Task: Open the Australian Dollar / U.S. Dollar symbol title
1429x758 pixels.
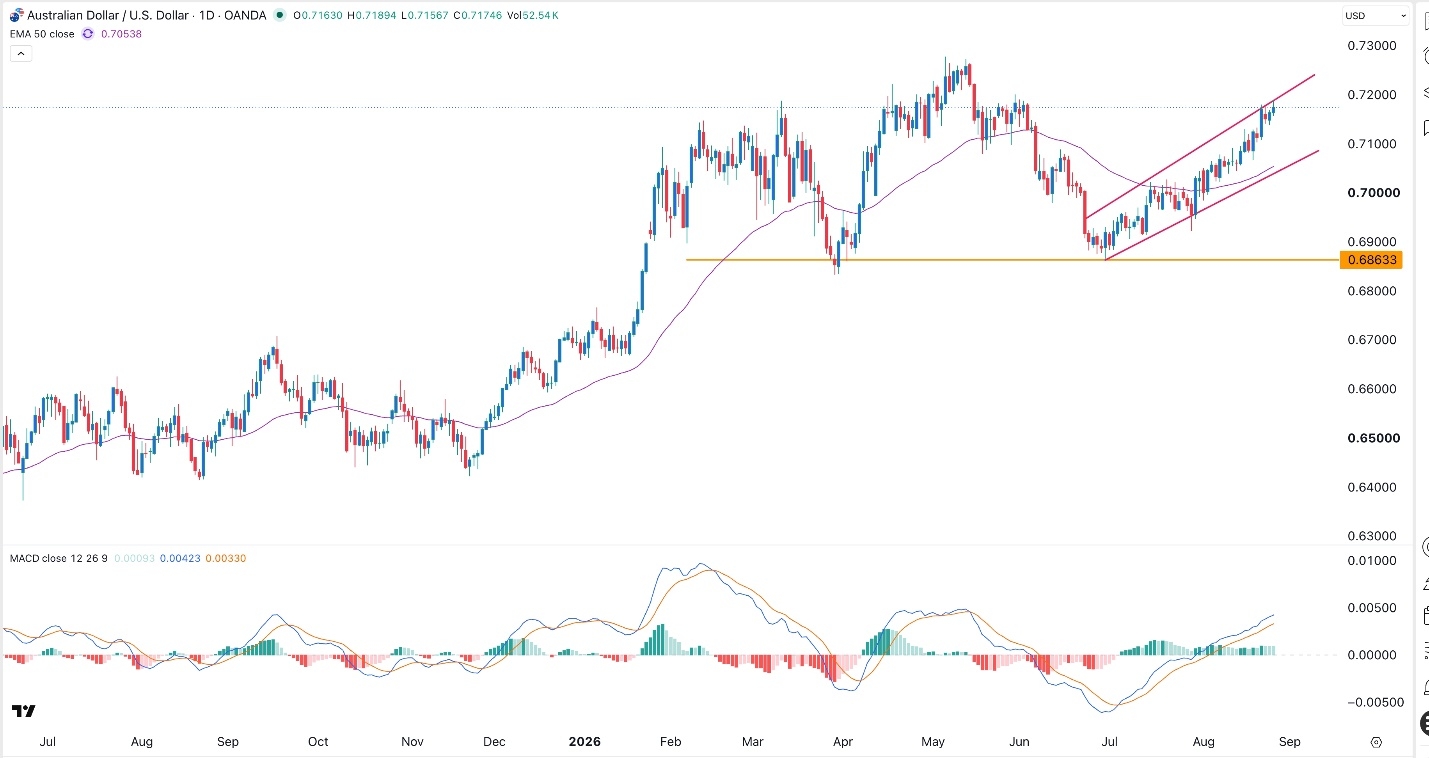Action: [x=107, y=15]
